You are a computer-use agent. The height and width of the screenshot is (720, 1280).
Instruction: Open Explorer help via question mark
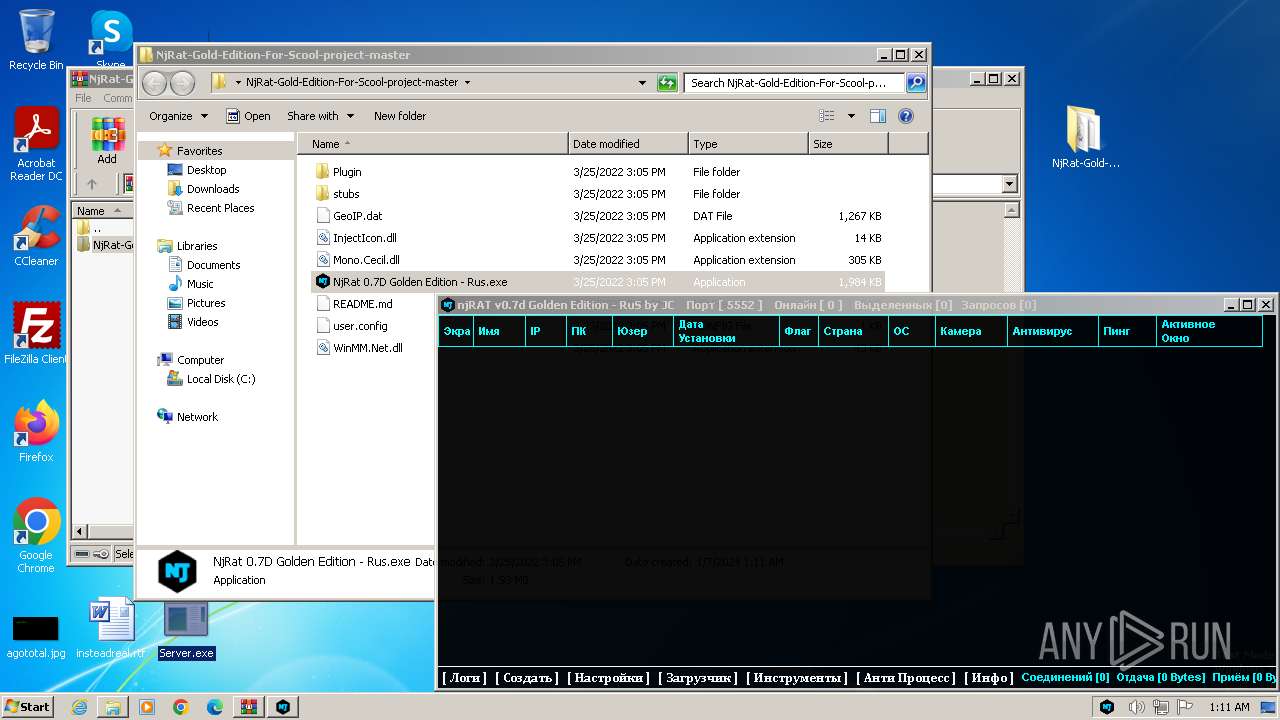[906, 116]
